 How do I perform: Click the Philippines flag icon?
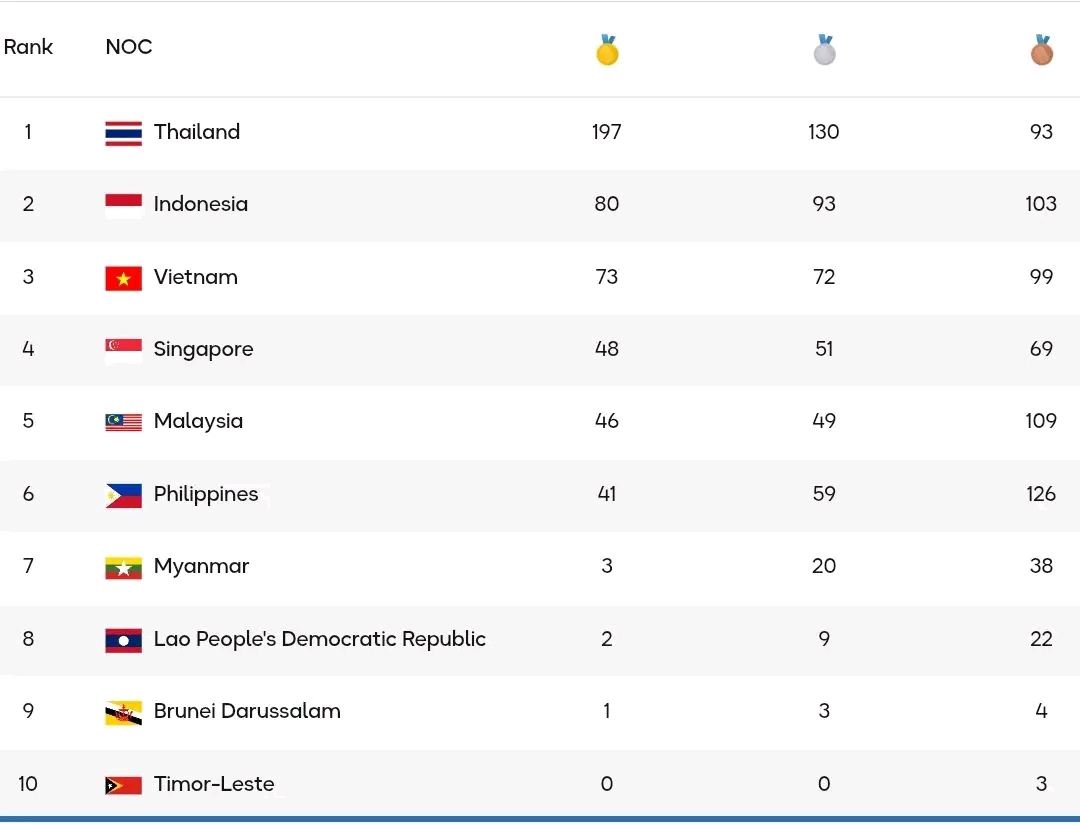pyautogui.click(x=123, y=495)
